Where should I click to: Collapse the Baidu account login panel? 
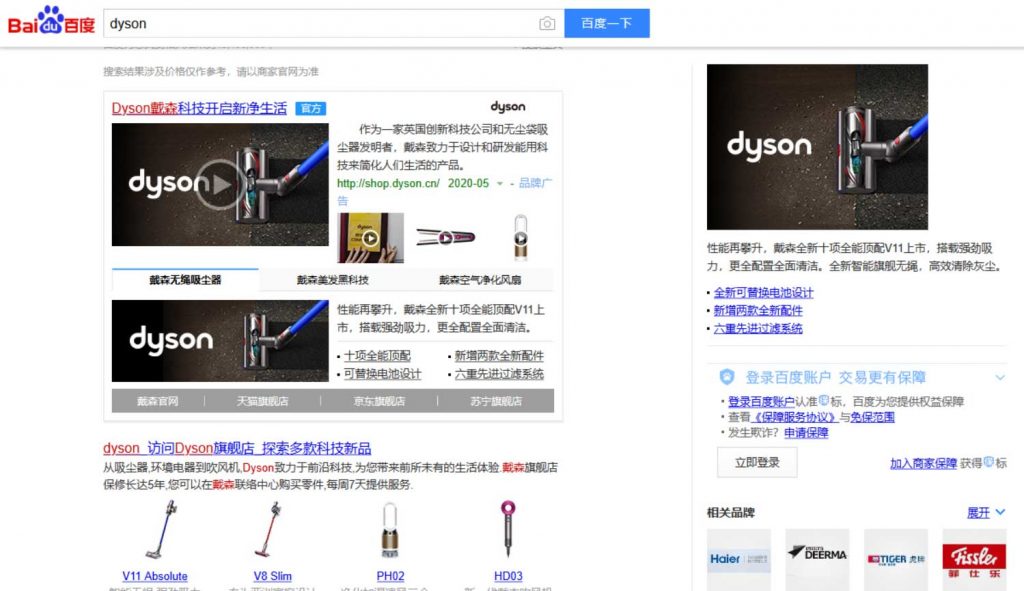[999, 377]
